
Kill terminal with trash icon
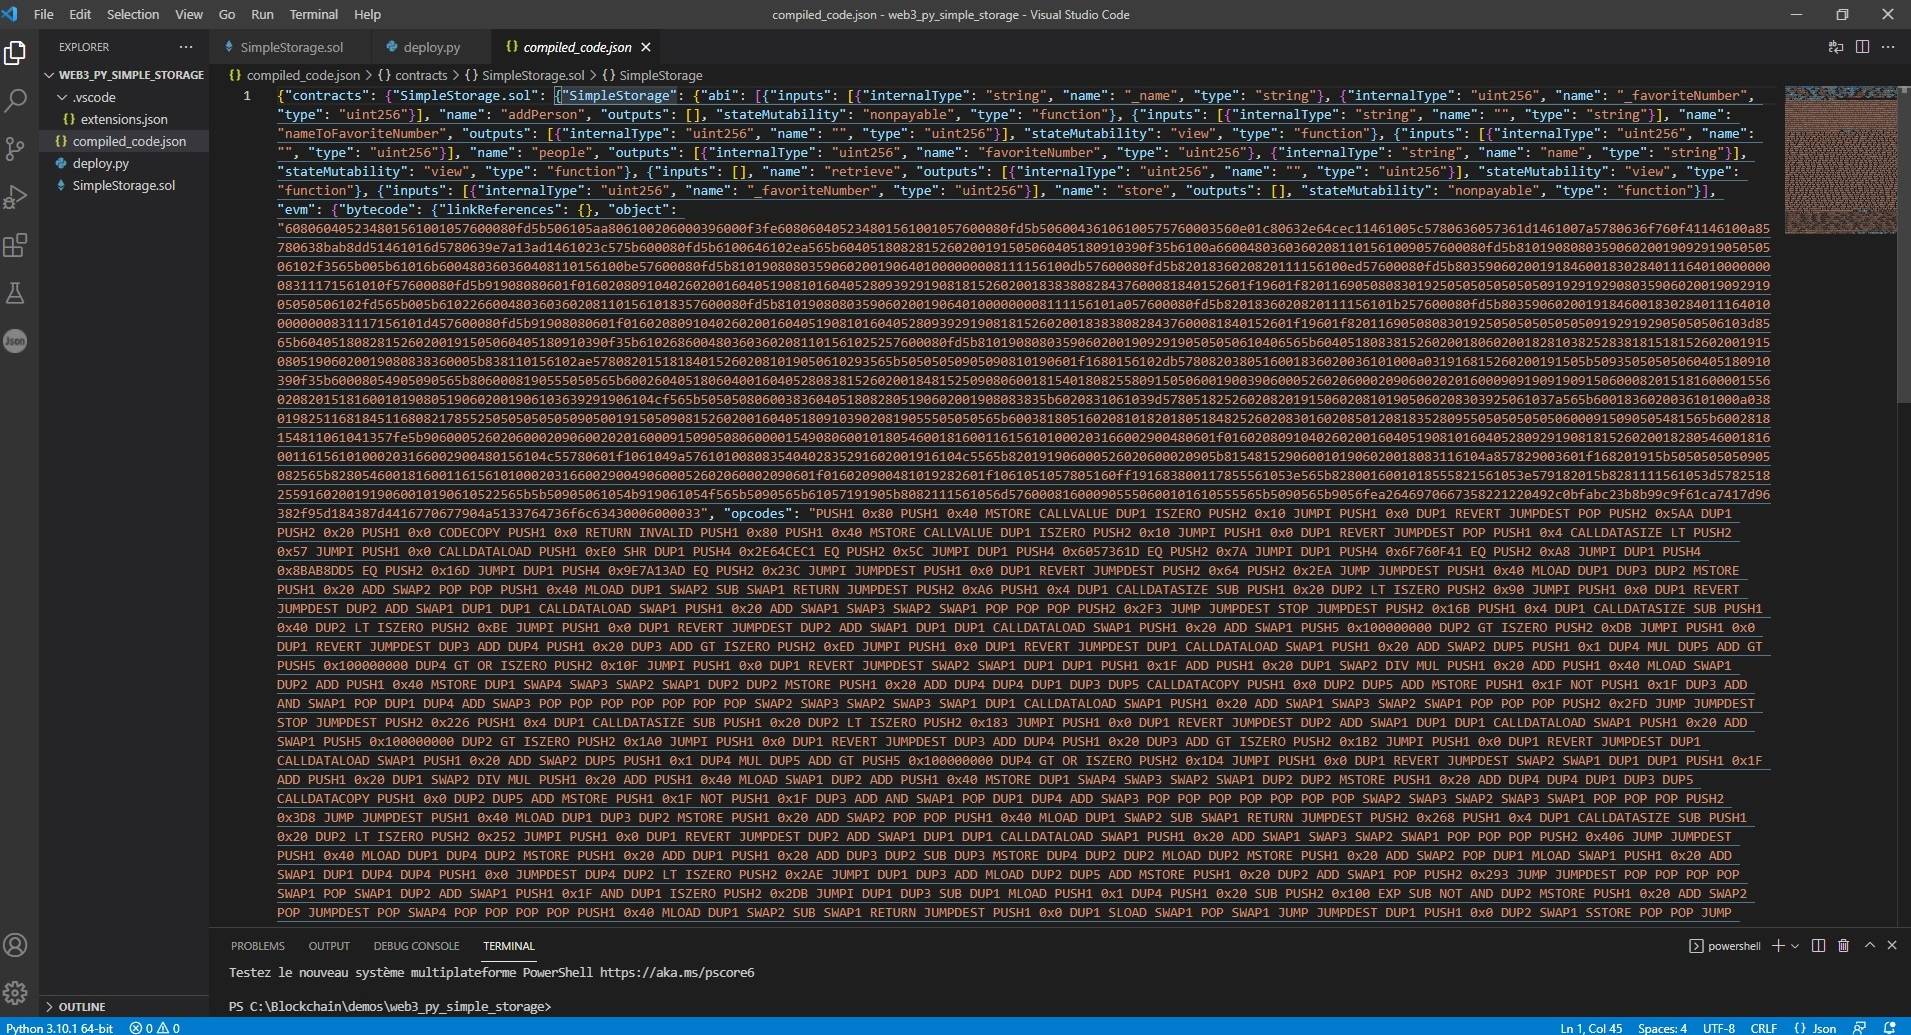point(1843,945)
